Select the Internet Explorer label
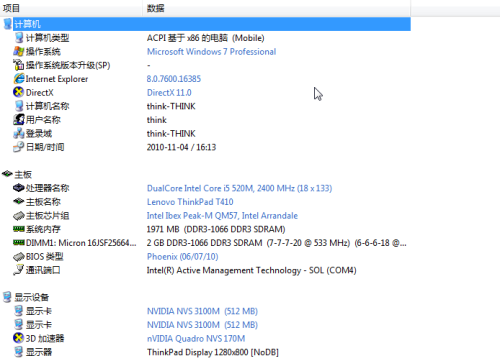500x361 pixels. coord(57,79)
